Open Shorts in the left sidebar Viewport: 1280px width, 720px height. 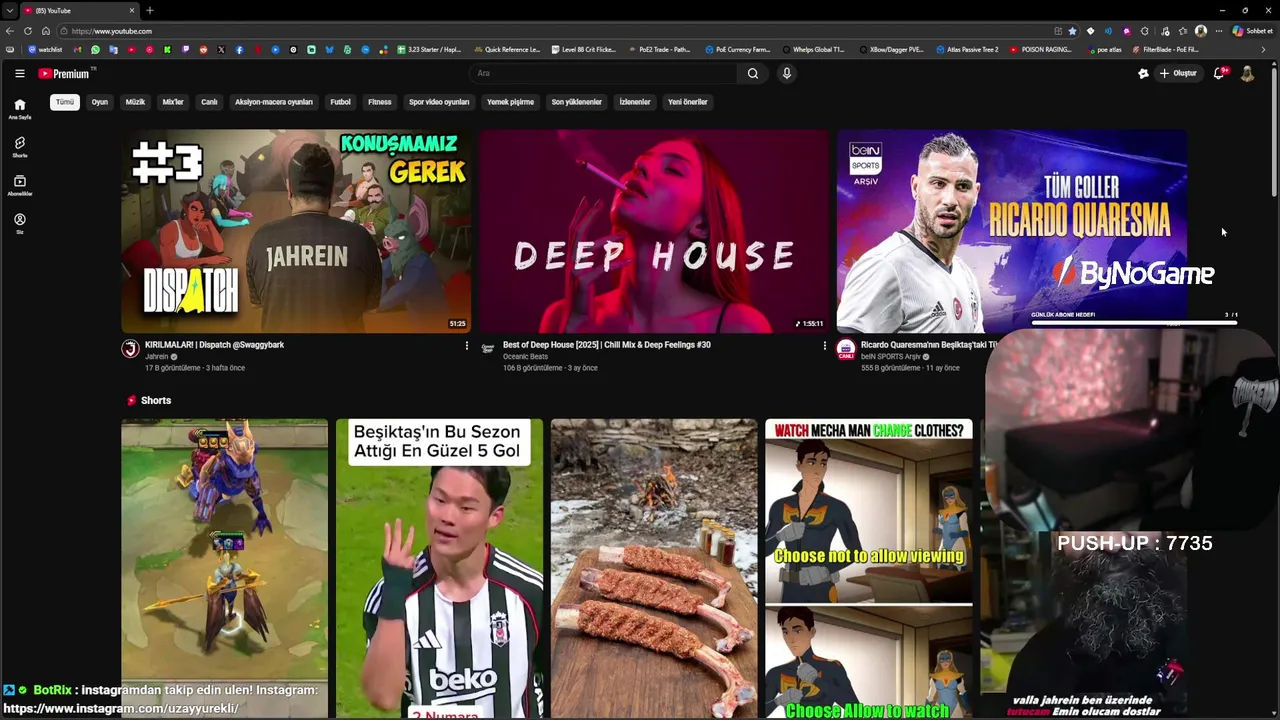click(x=19, y=147)
